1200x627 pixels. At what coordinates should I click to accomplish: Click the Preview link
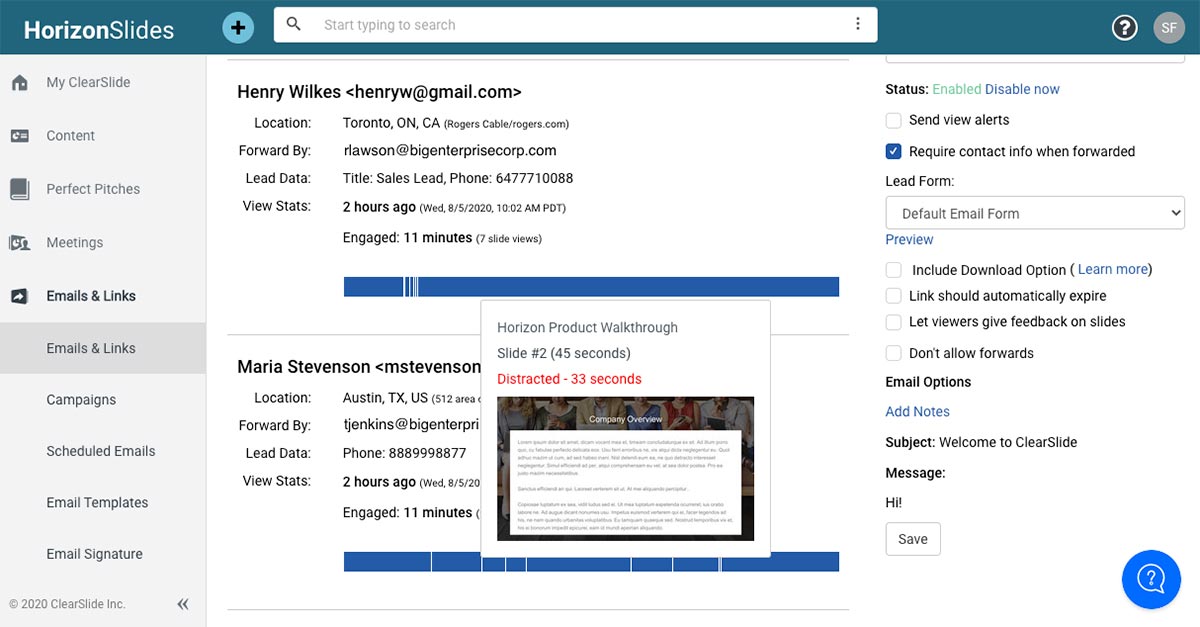tap(909, 240)
